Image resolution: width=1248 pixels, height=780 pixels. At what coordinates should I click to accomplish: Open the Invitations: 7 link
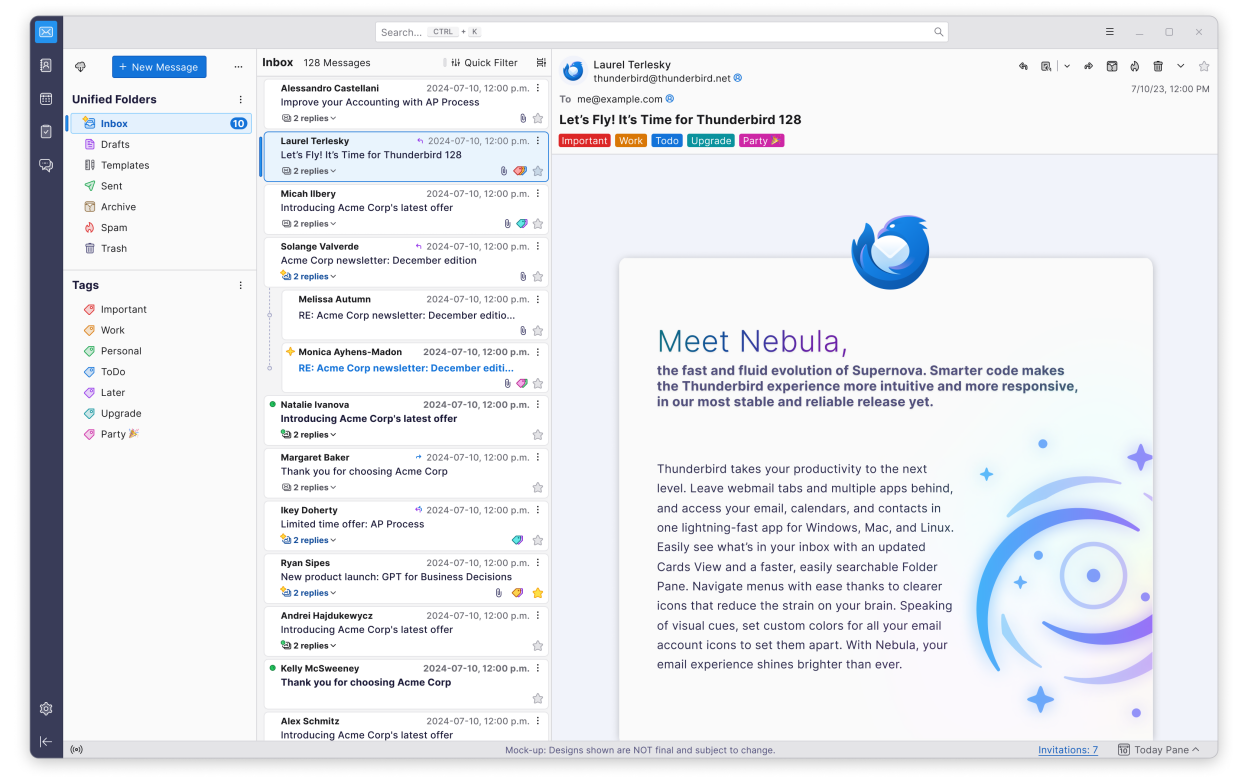click(x=1067, y=750)
